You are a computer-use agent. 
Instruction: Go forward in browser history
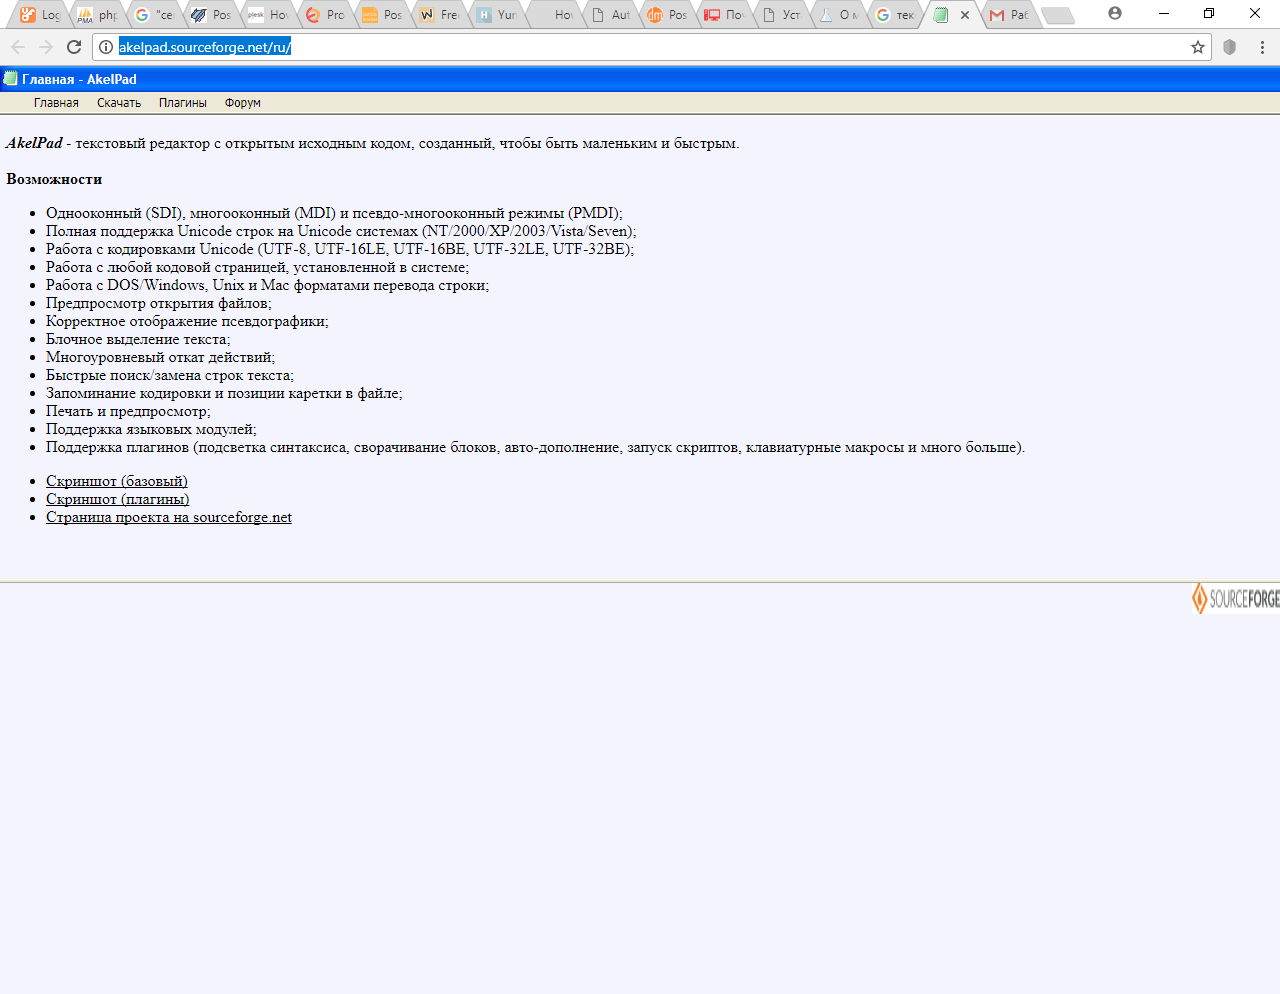[x=46, y=47]
